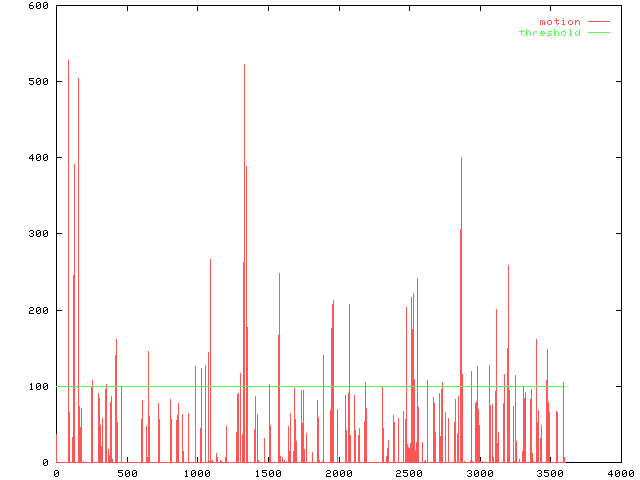Click the 2500 label on the x-axis
The width and height of the screenshot is (640, 480).
coord(409,473)
